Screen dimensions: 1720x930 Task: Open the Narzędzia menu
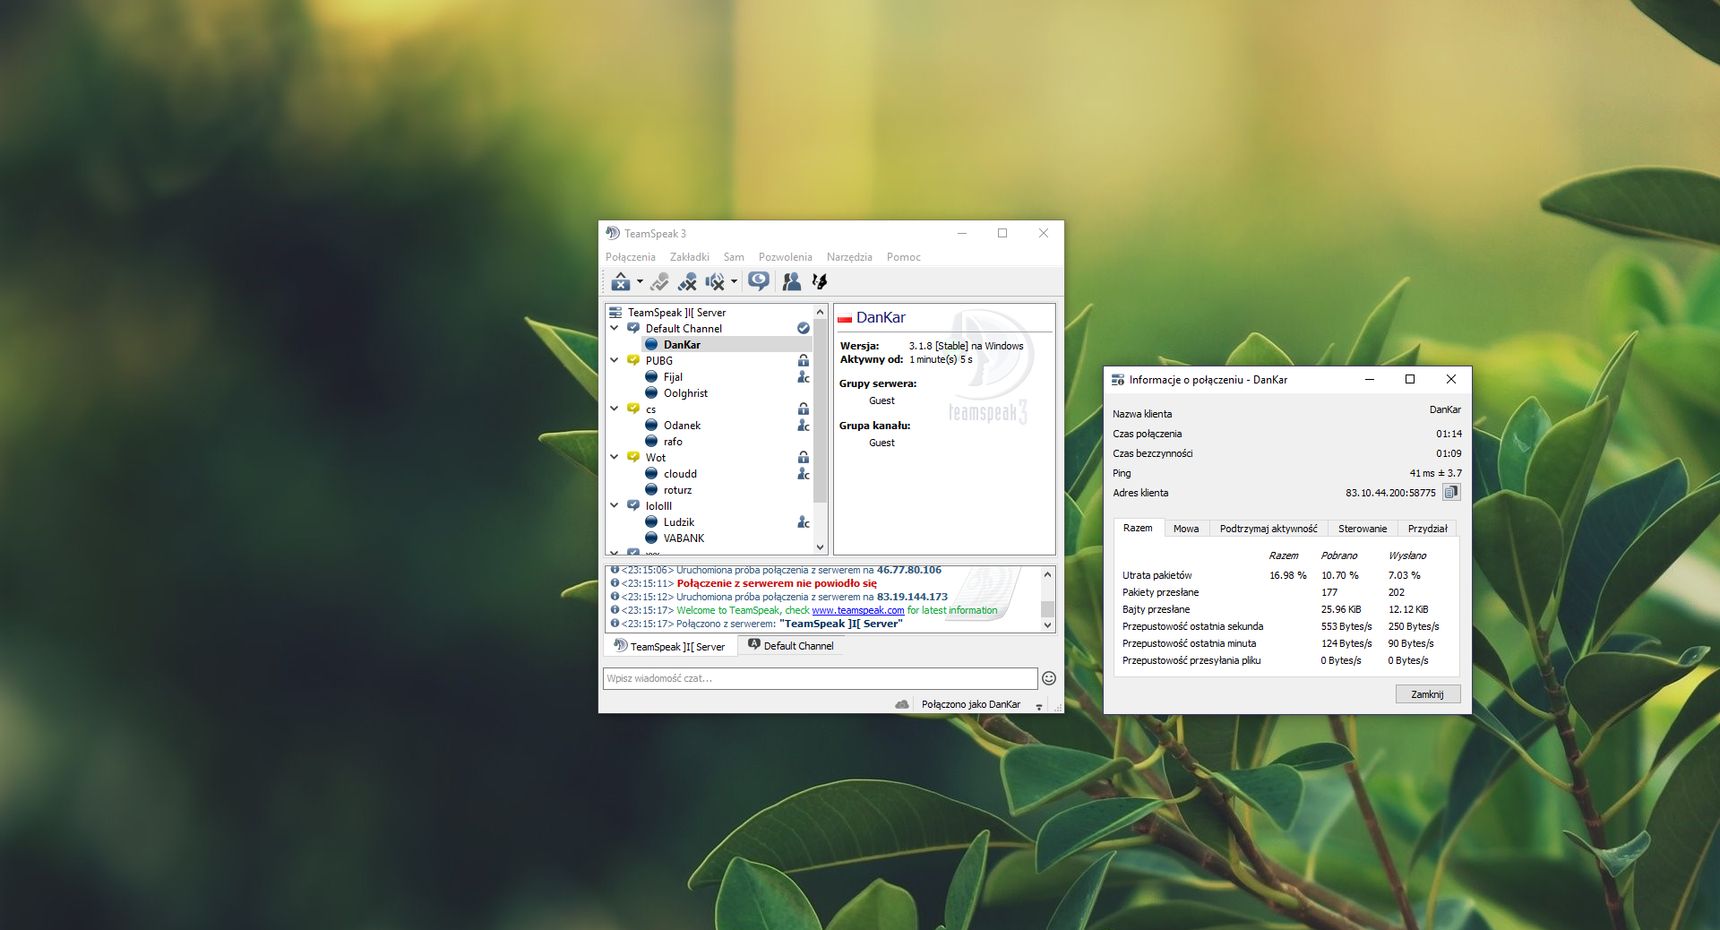(849, 257)
